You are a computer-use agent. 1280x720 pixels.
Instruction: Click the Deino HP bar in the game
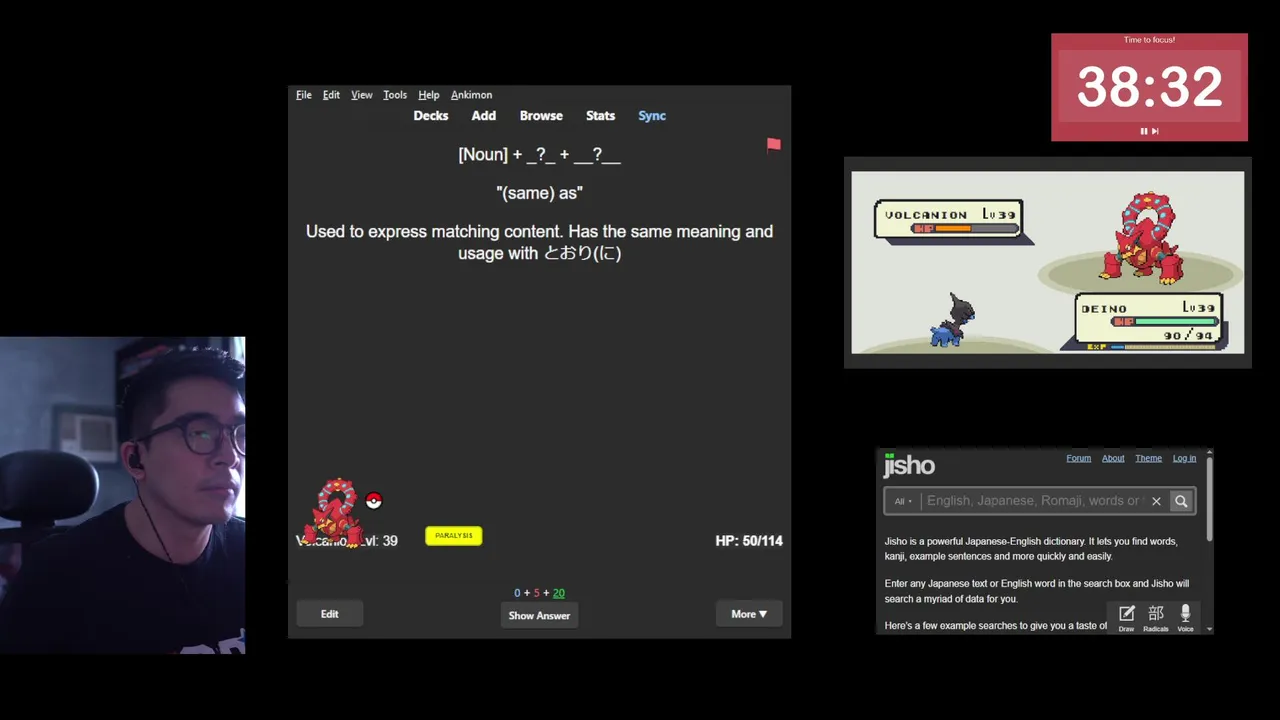(1166, 322)
